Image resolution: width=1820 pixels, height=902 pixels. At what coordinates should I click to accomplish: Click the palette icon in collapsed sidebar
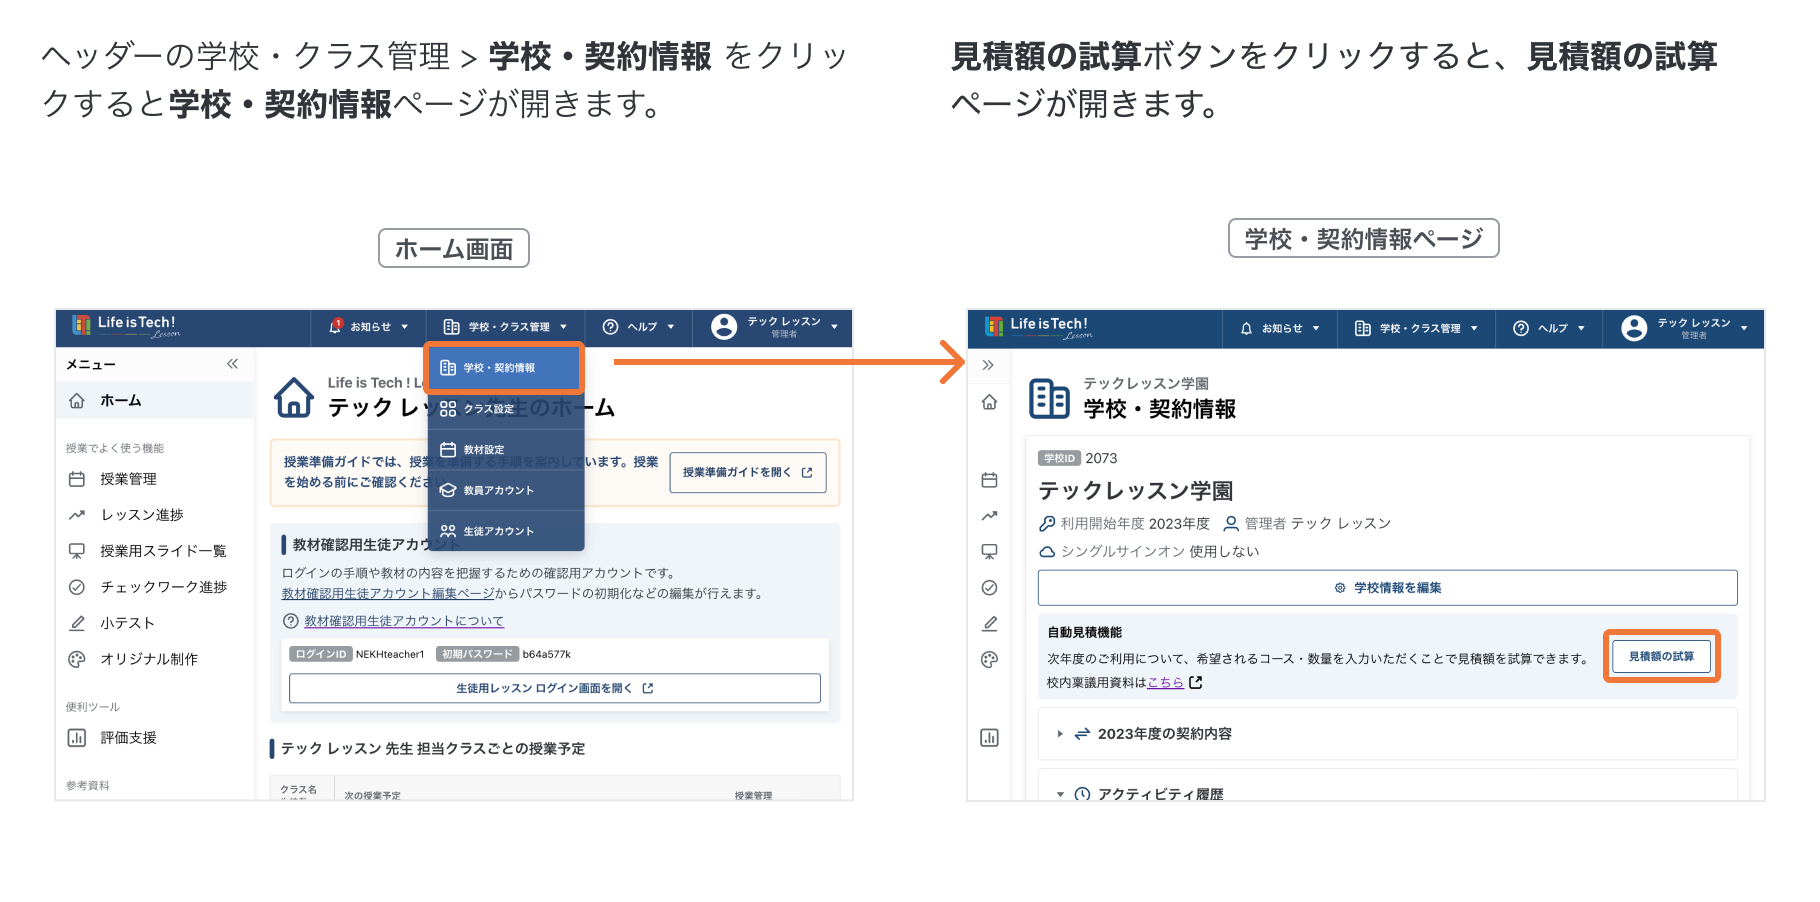(x=989, y=660)
